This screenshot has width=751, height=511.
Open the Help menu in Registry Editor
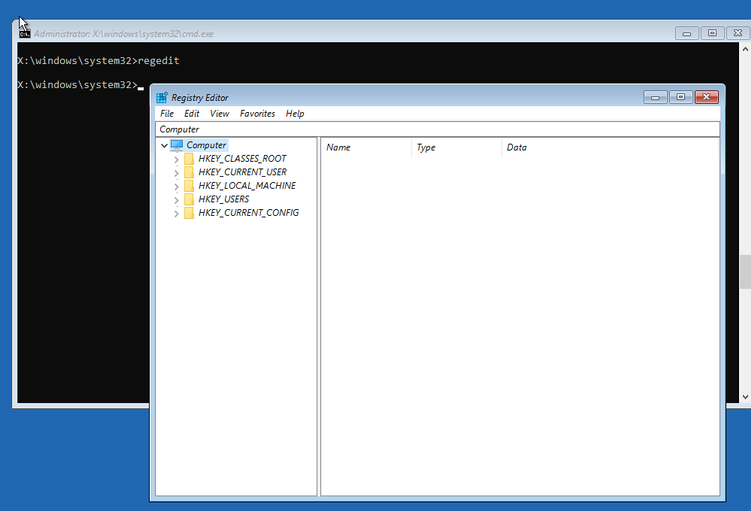[295, 114]
